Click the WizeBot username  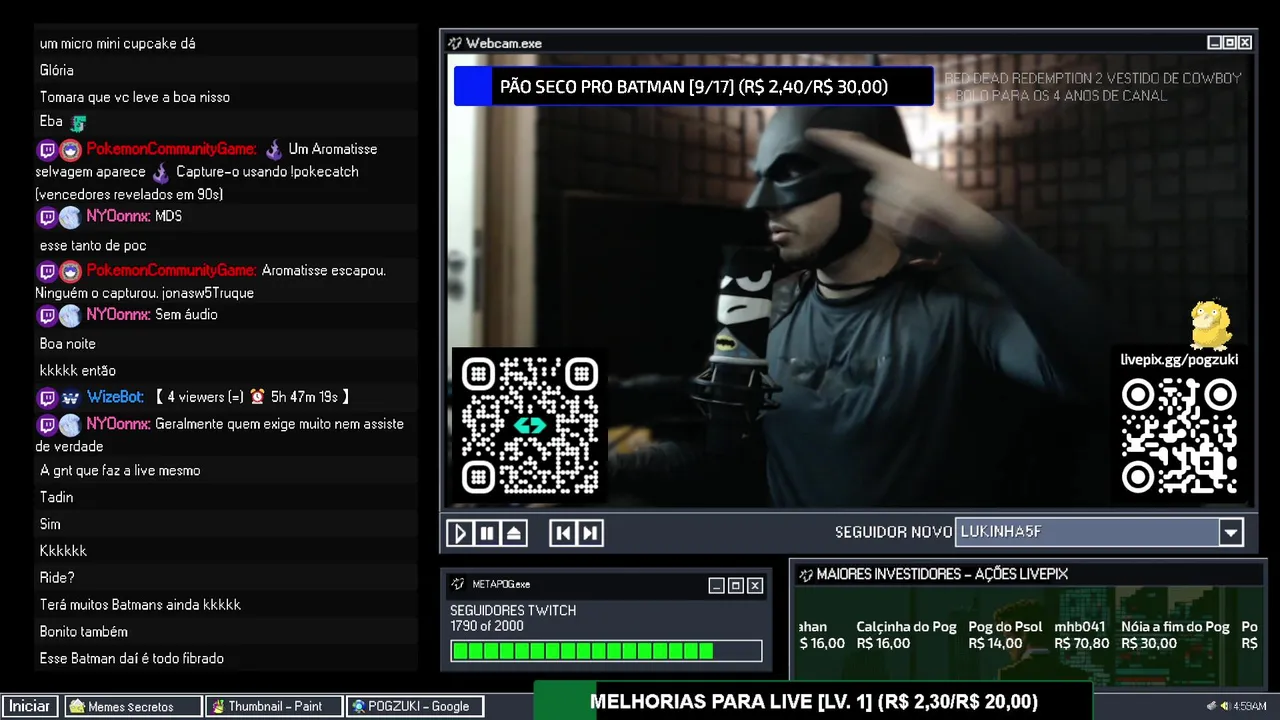(x=114, y=397)
